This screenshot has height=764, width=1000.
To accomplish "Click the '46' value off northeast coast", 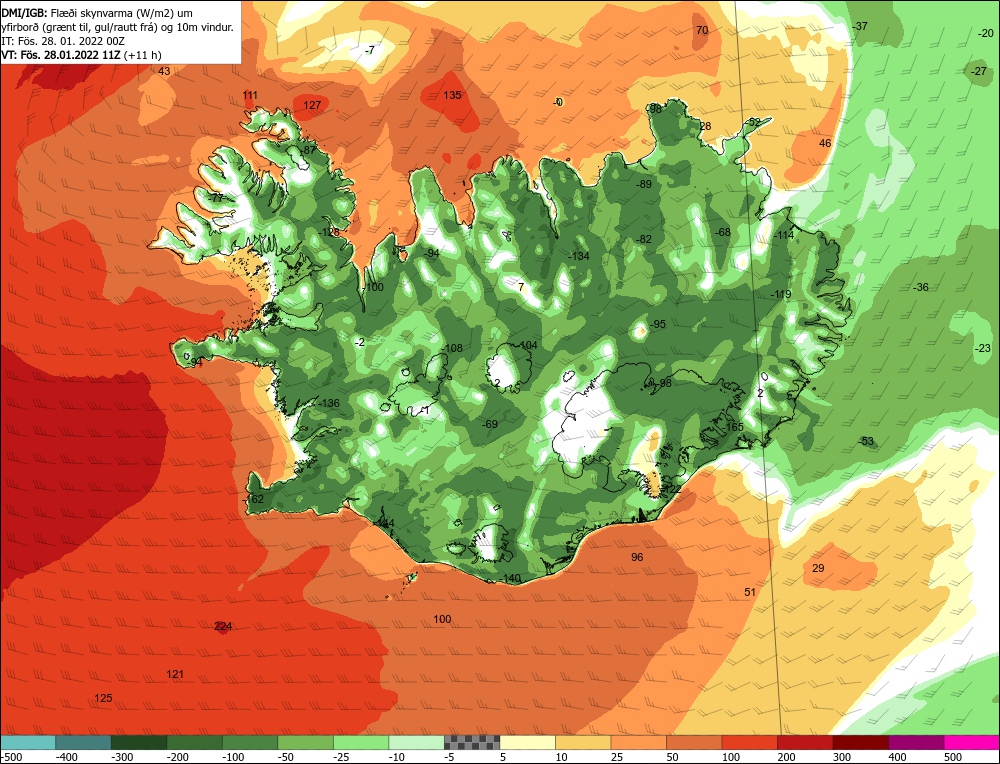I will click(x=825, y=143).
